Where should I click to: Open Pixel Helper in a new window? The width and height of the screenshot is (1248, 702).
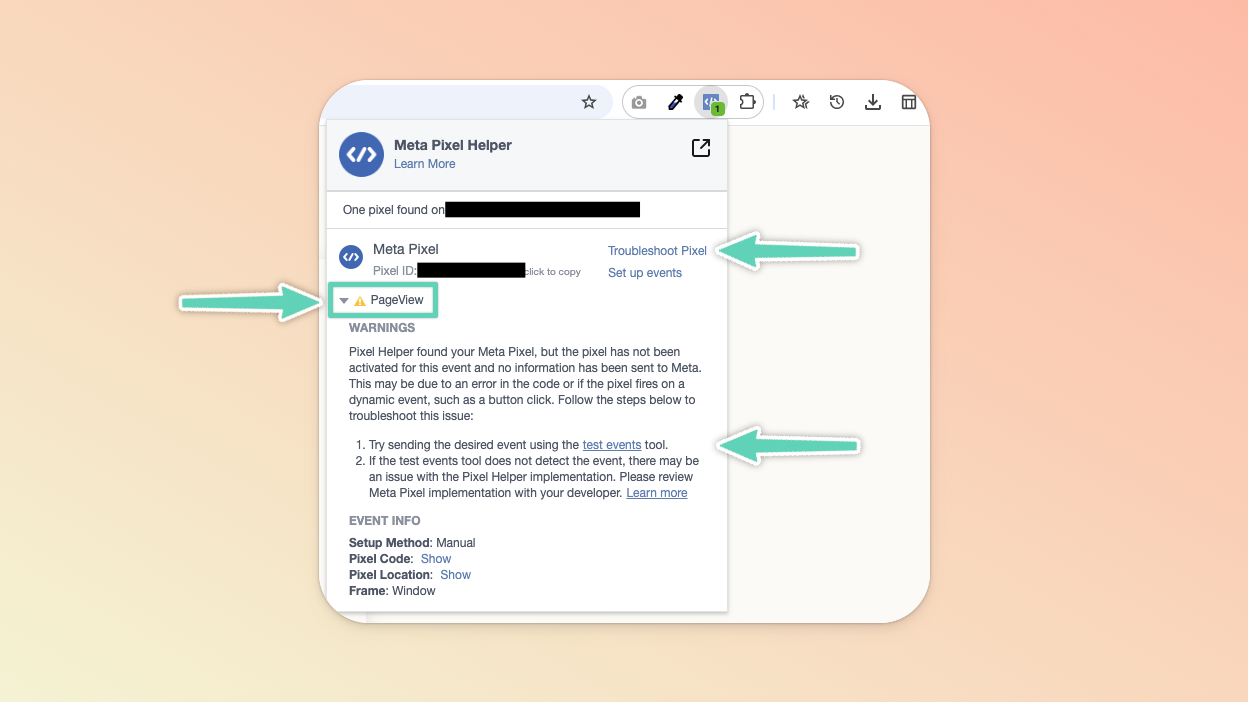pyautogui.click(x=701, y=148)
